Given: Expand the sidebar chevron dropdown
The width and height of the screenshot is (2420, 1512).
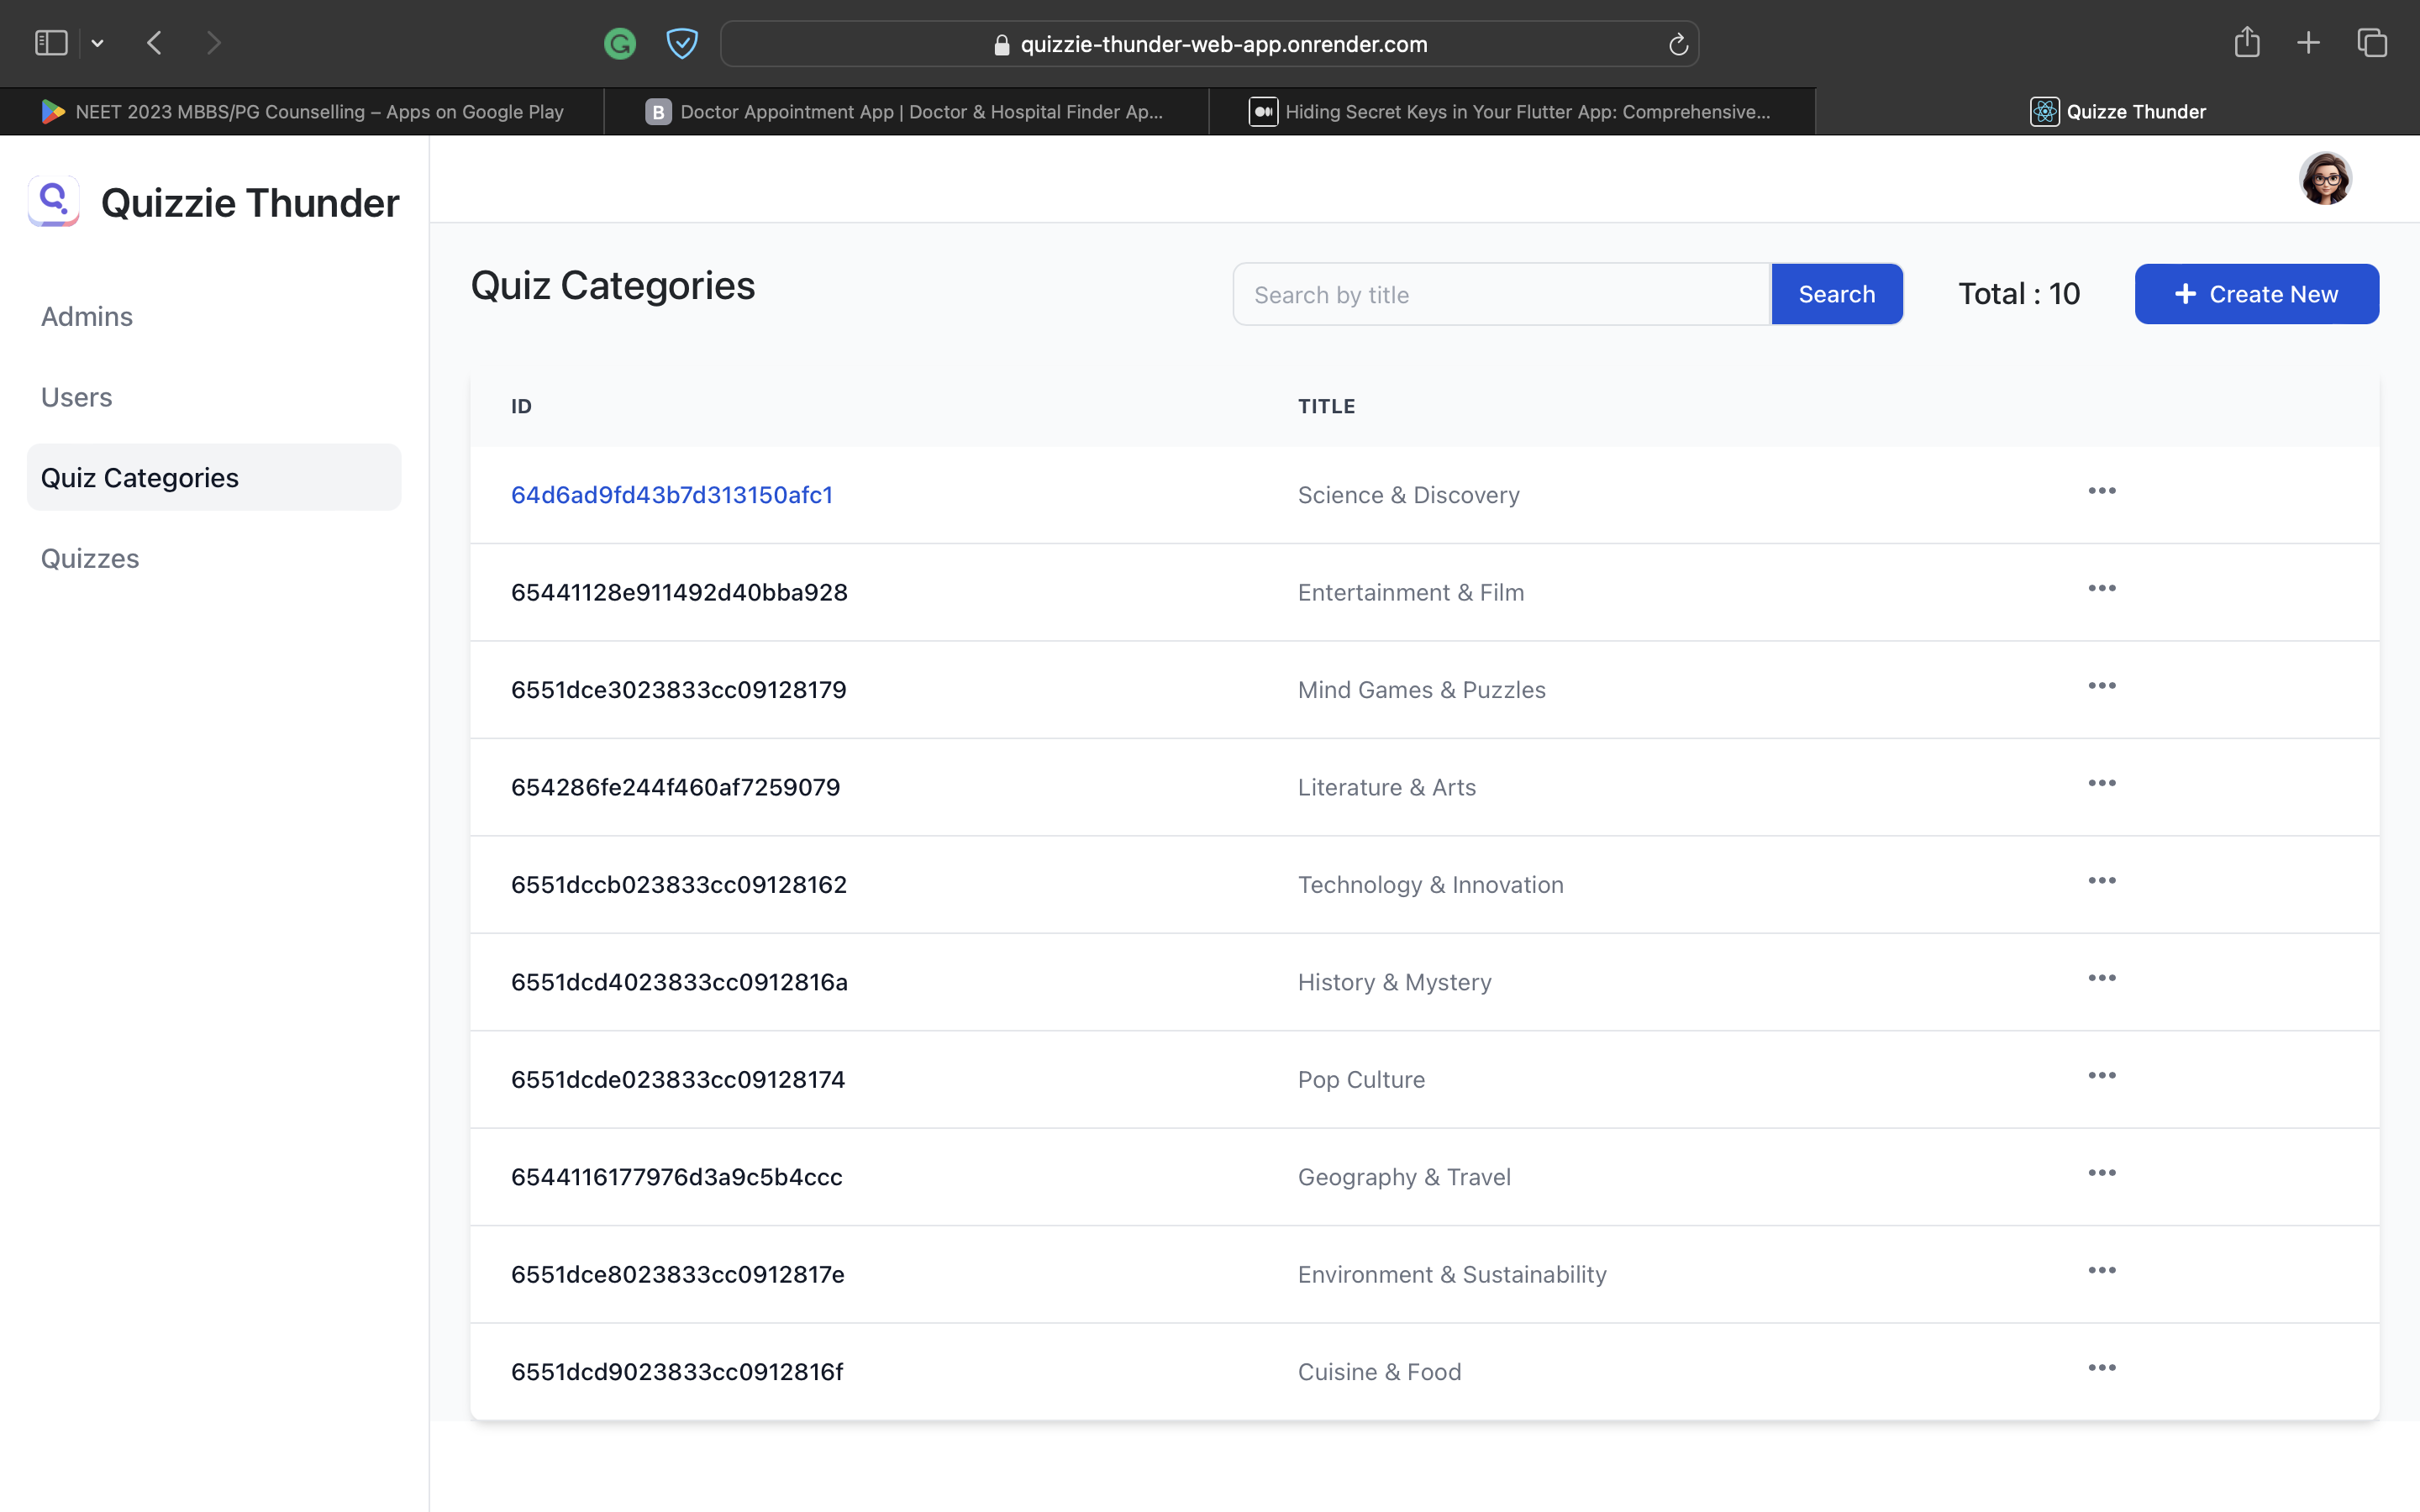Looking at the screenshot, I should tap(97, 42).
